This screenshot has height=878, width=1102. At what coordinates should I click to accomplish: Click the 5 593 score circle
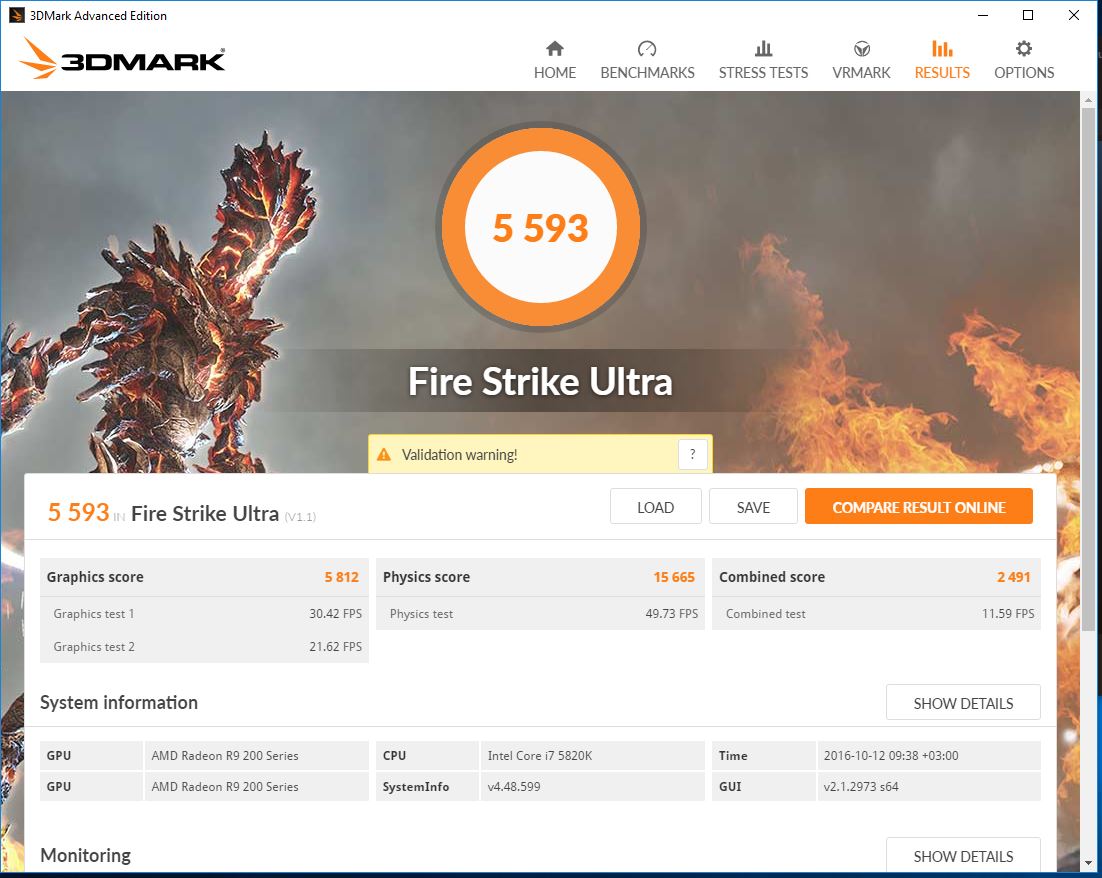pyautogui.click(x=540, y=227)
